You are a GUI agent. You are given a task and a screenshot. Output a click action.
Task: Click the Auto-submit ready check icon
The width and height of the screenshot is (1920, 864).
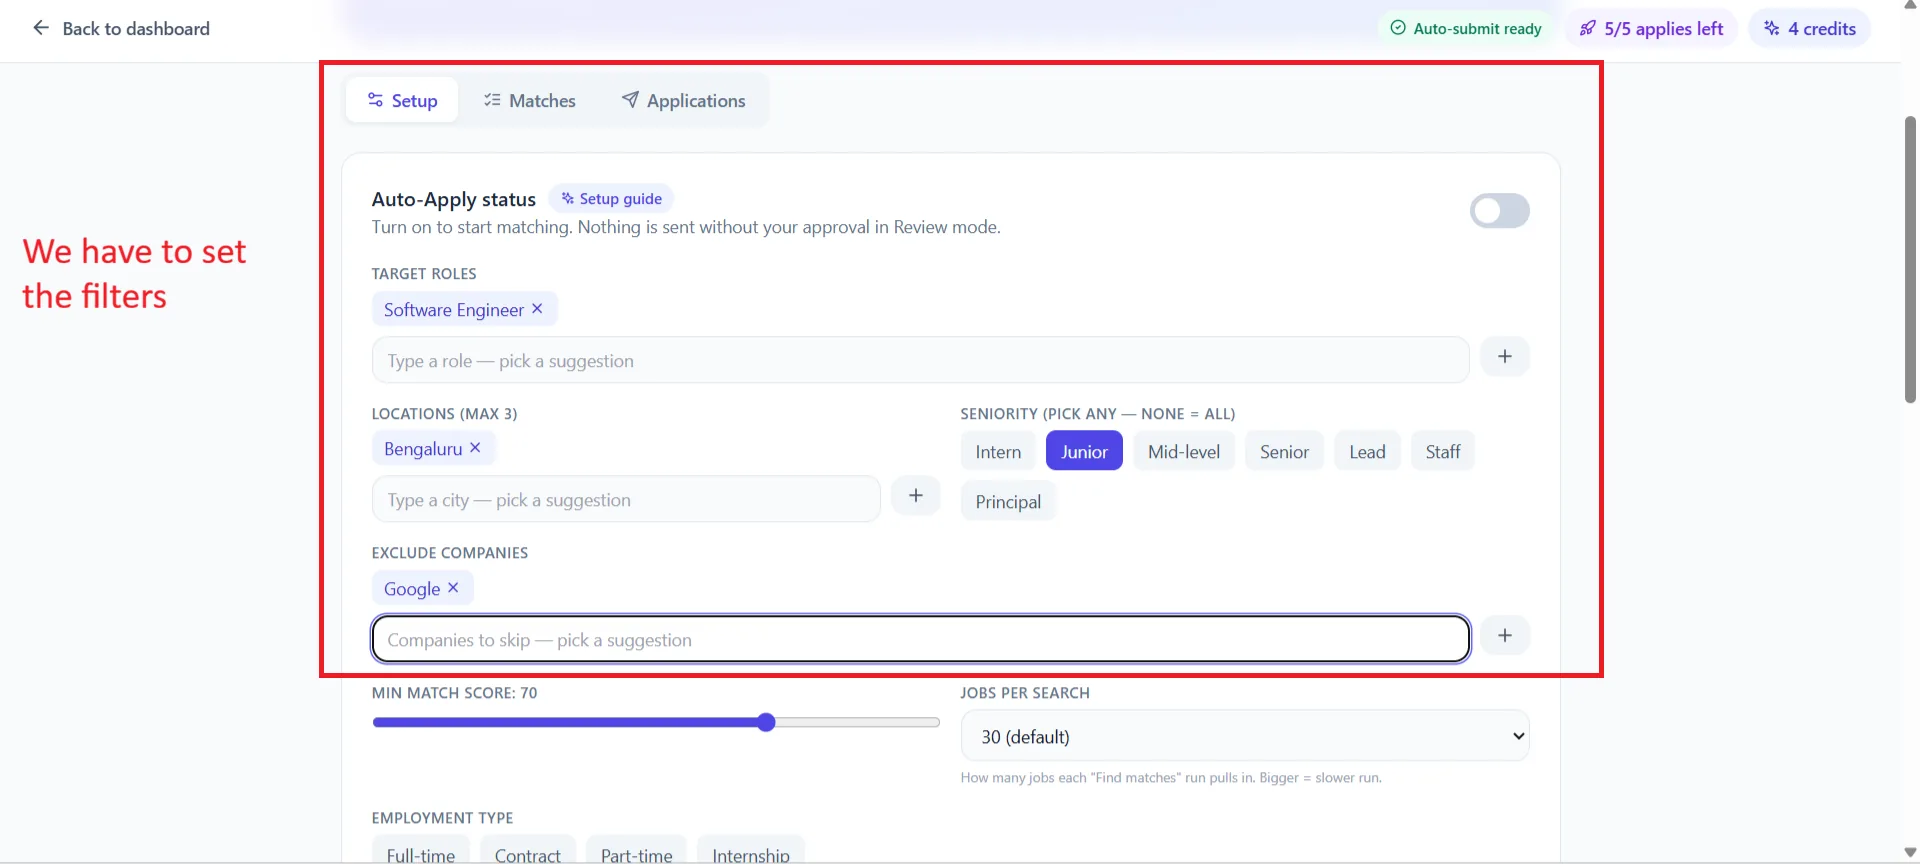click(1398, 28)
